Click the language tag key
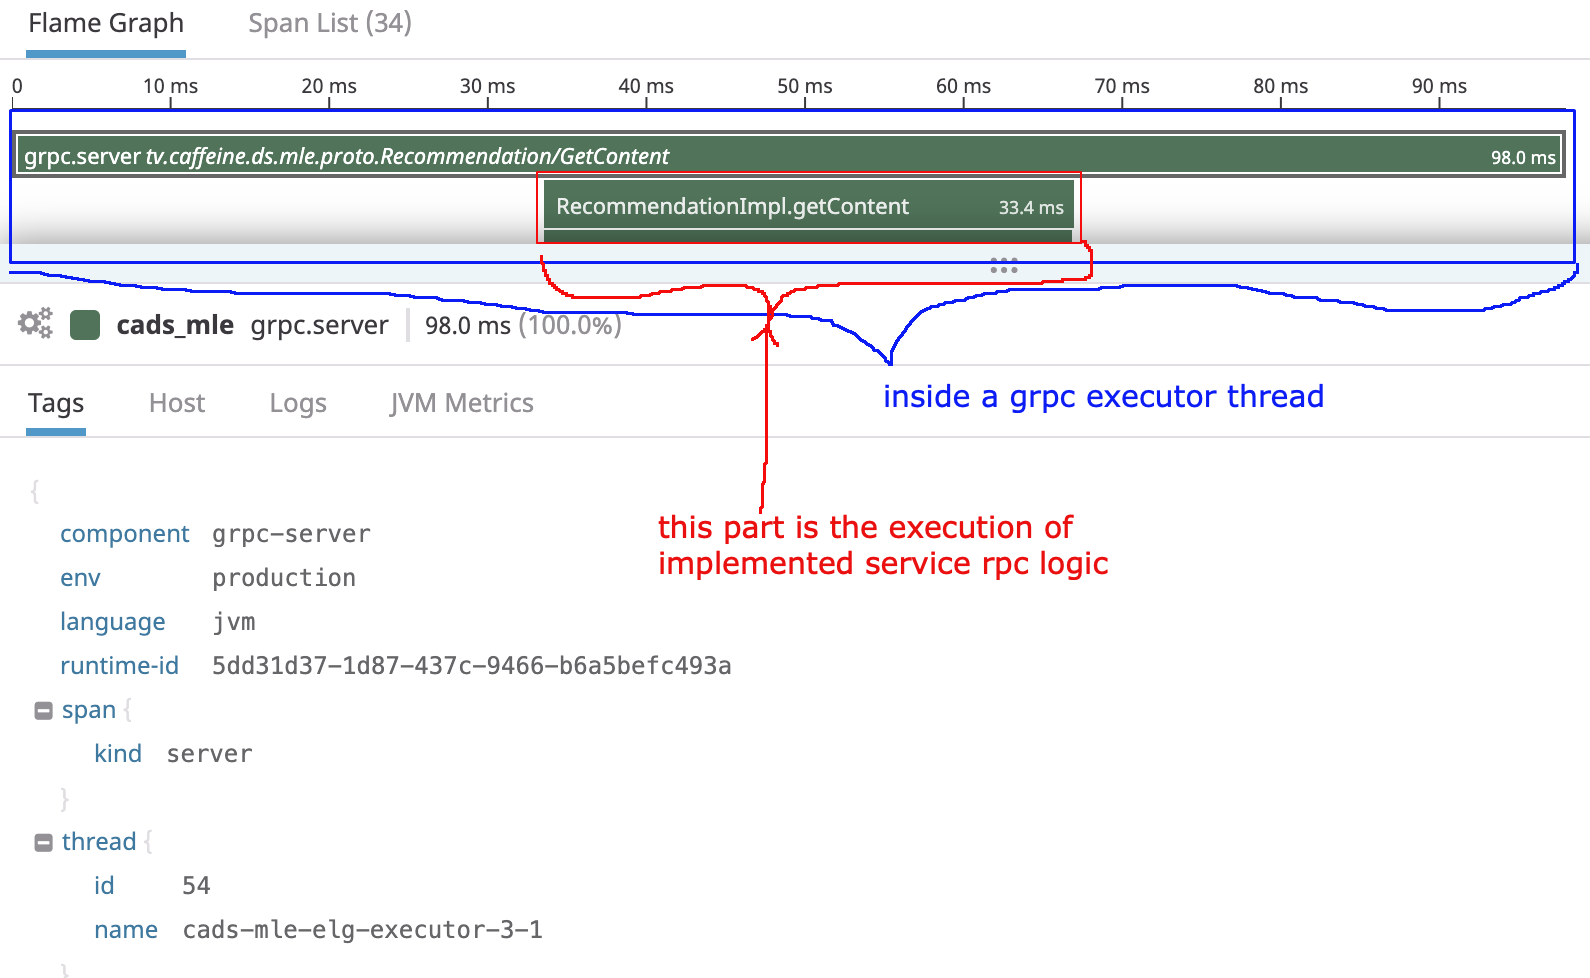This screenshot has height=978, width=1590. (112, 622)
